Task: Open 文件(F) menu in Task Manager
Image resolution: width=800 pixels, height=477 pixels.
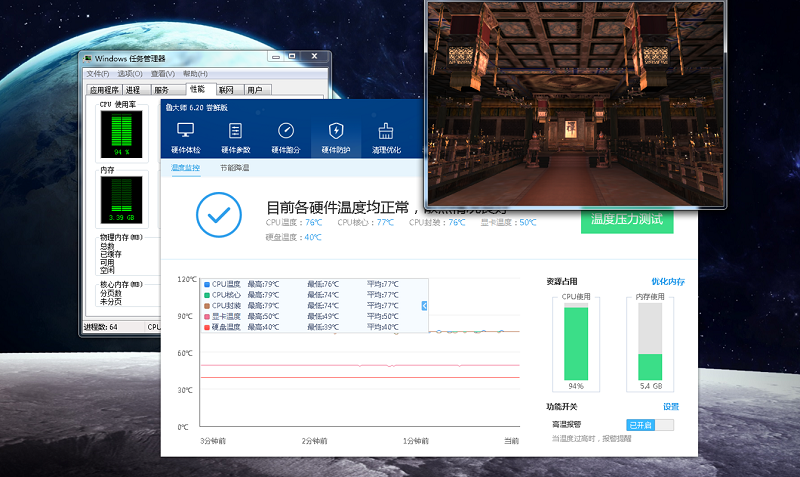Action: (97, 73)
